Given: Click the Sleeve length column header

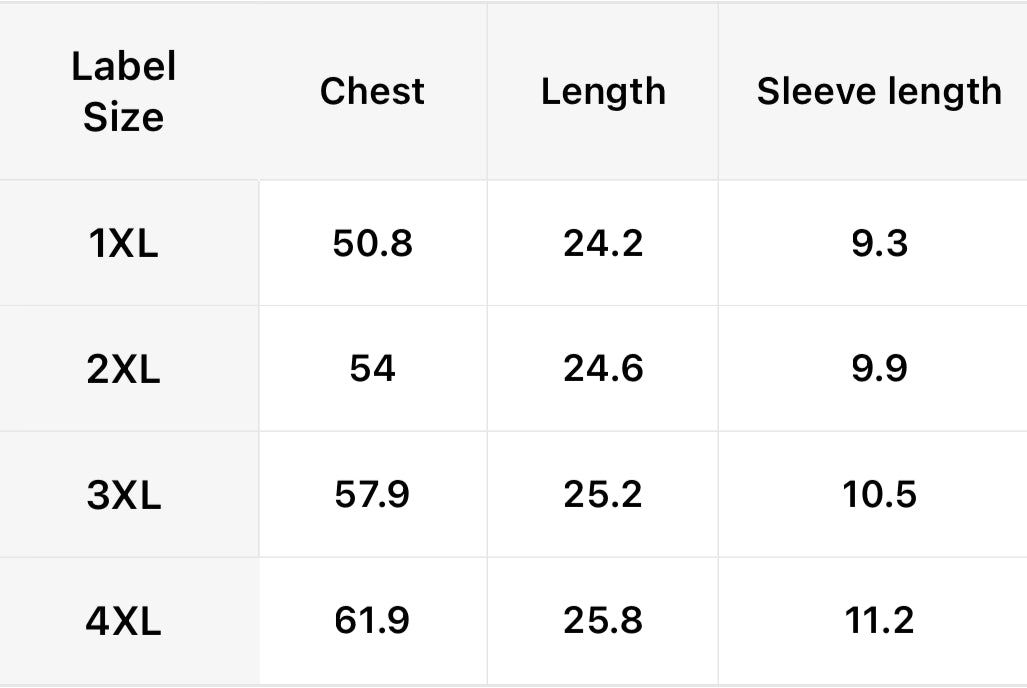Looking at the screenshot, I should click(879, 92).
